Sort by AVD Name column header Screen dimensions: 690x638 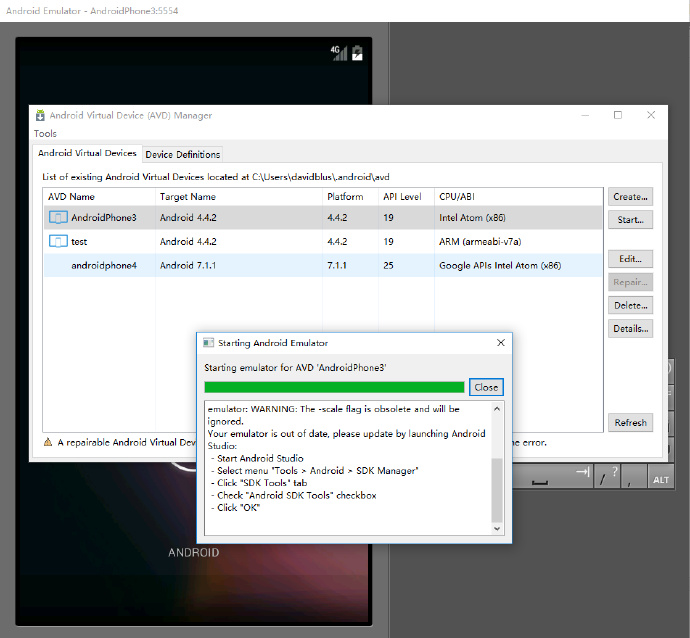[x=99, y=197]
